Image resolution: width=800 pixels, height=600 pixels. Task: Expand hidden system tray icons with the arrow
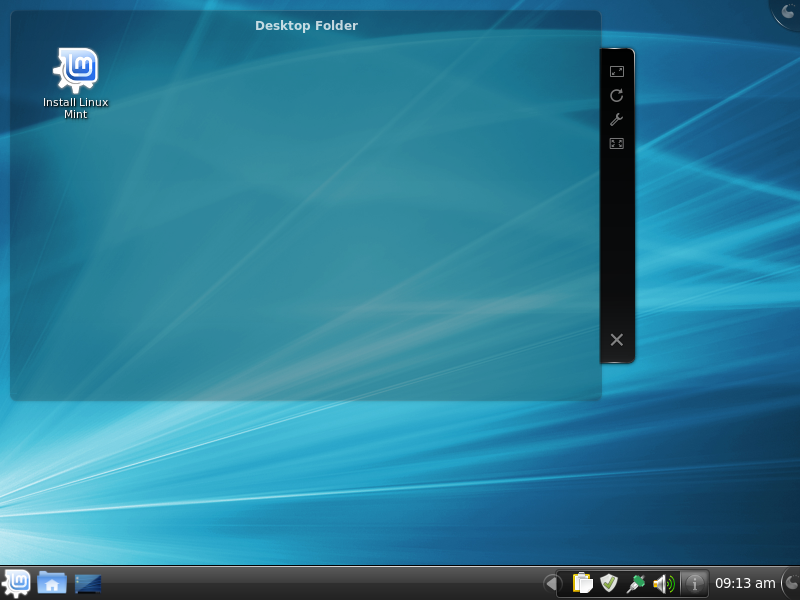tap(551, 583)
